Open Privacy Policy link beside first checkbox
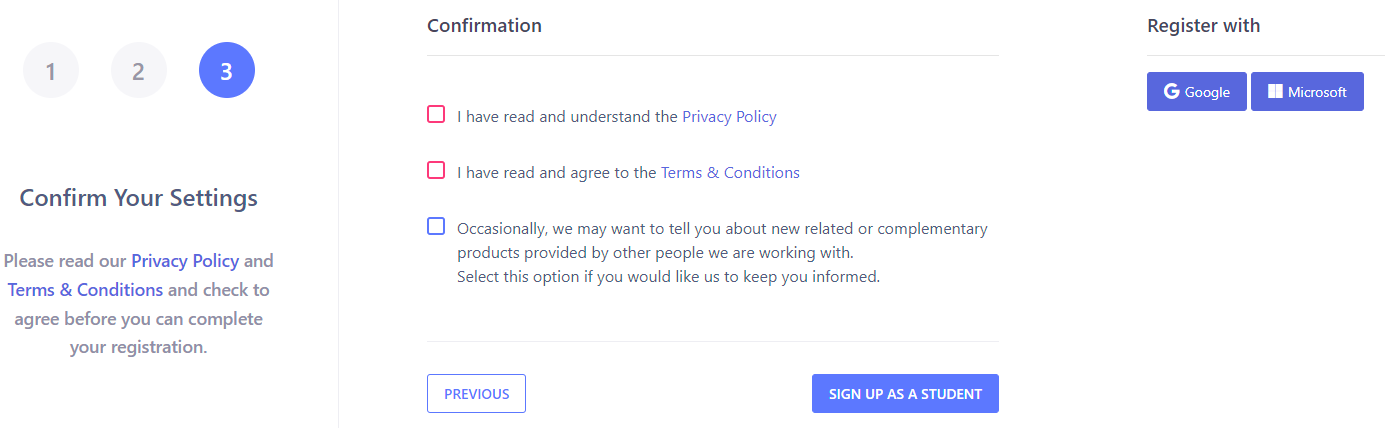This screenshot has height=428, width=1385. coord(729,116)
